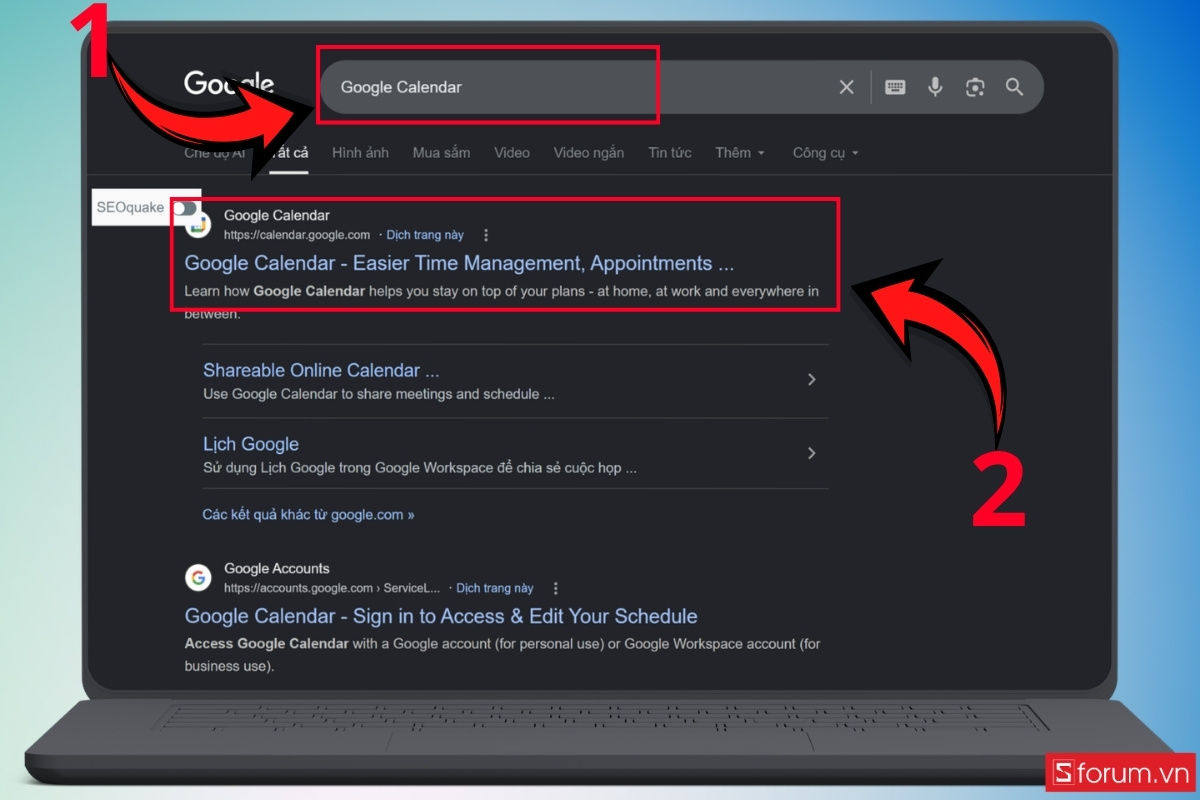Open the Lịch Google chevron arrow
The height and width of the screenshot is (800, 1200).
point(812,453)
